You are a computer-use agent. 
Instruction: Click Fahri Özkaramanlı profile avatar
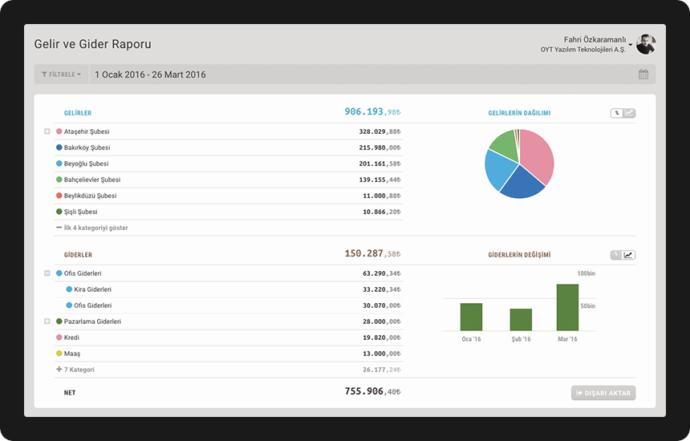[646, 44]
